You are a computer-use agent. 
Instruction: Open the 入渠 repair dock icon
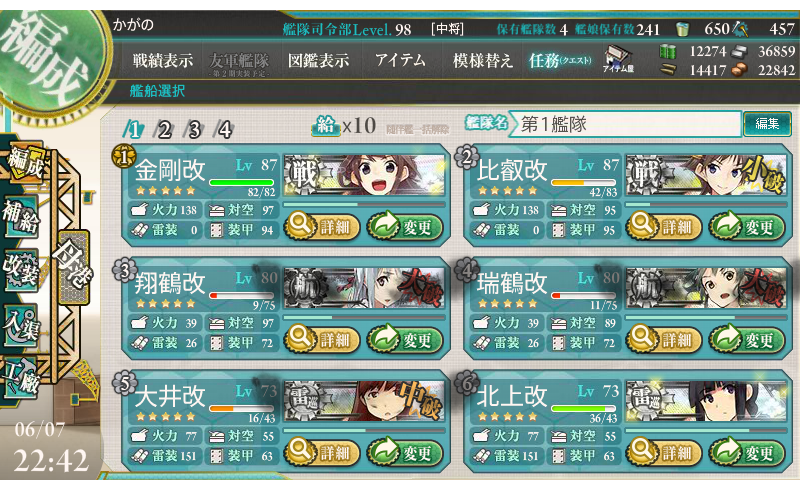21,325
